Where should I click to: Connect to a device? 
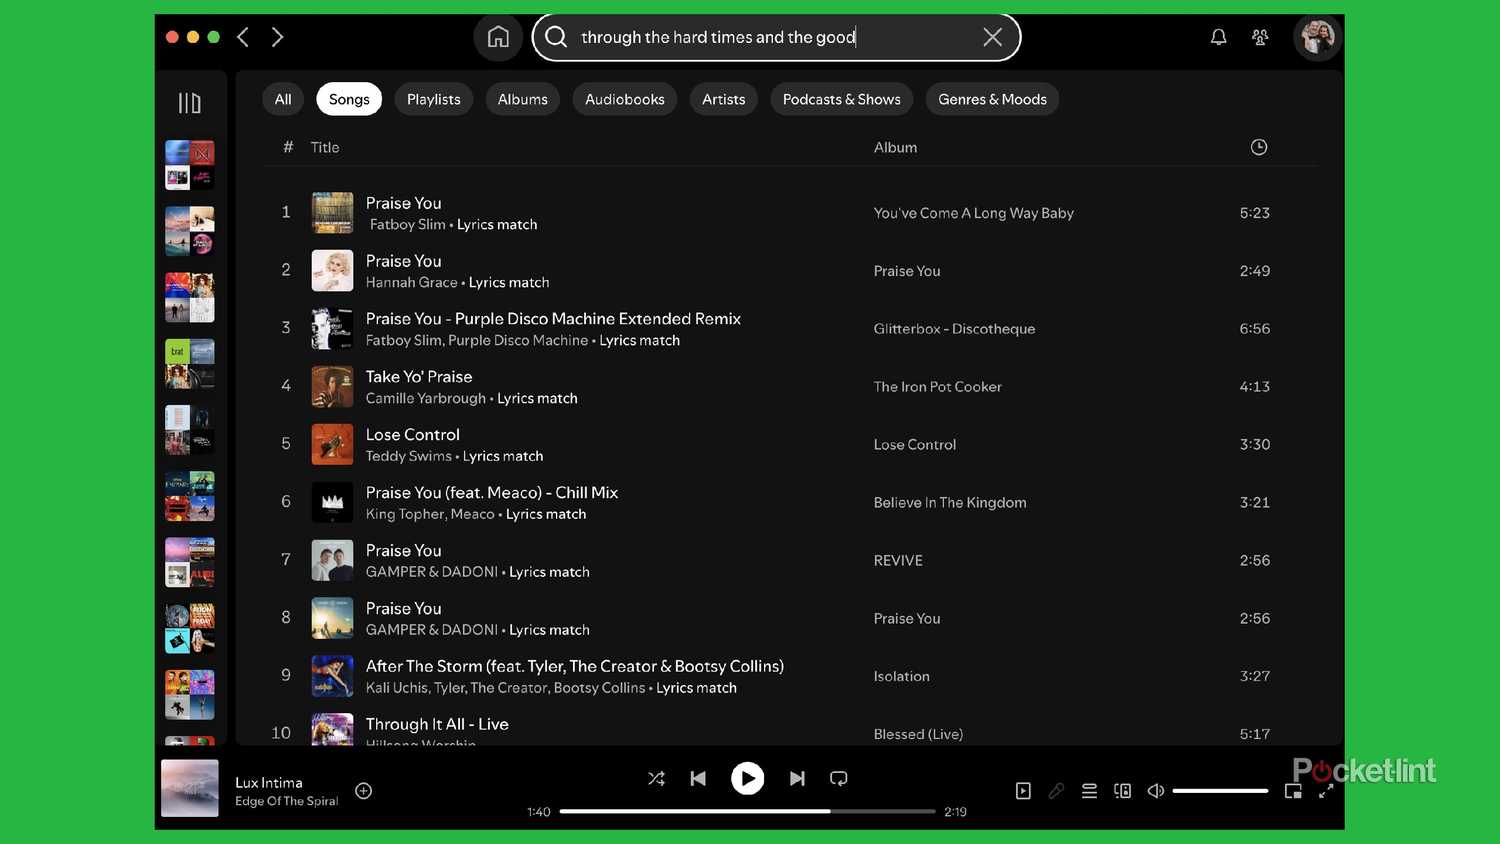pyautogui.click(x=1122, y=790)
